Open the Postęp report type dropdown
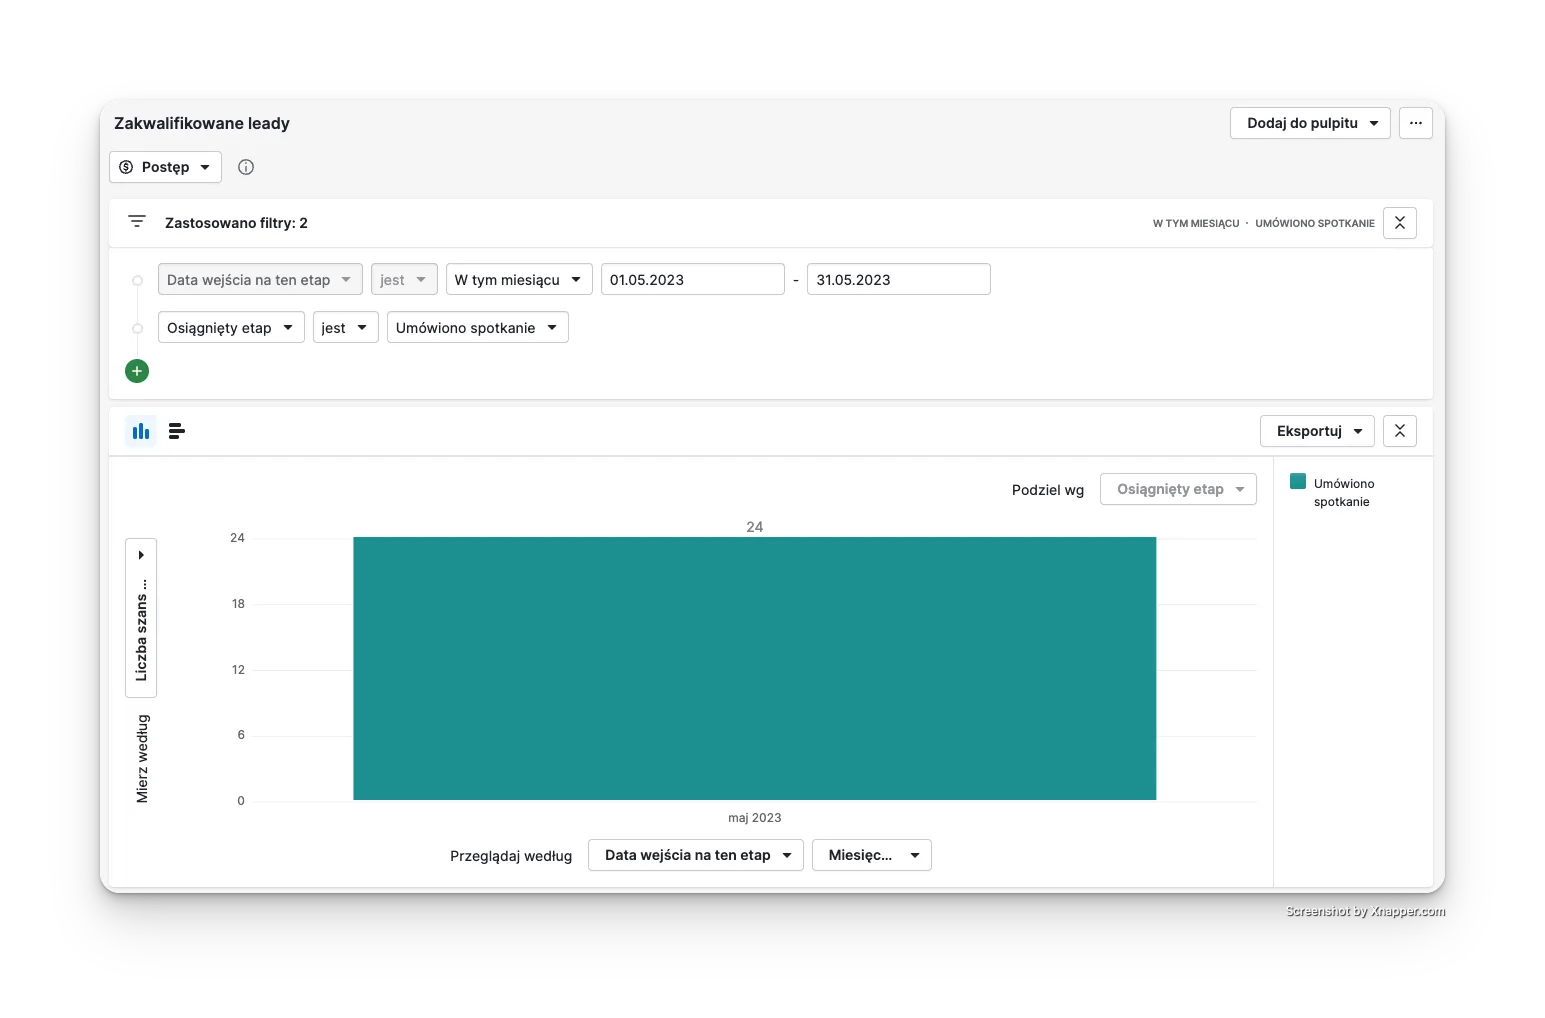This screenshot has height=1018, width=1545. (x=165, y=167)
